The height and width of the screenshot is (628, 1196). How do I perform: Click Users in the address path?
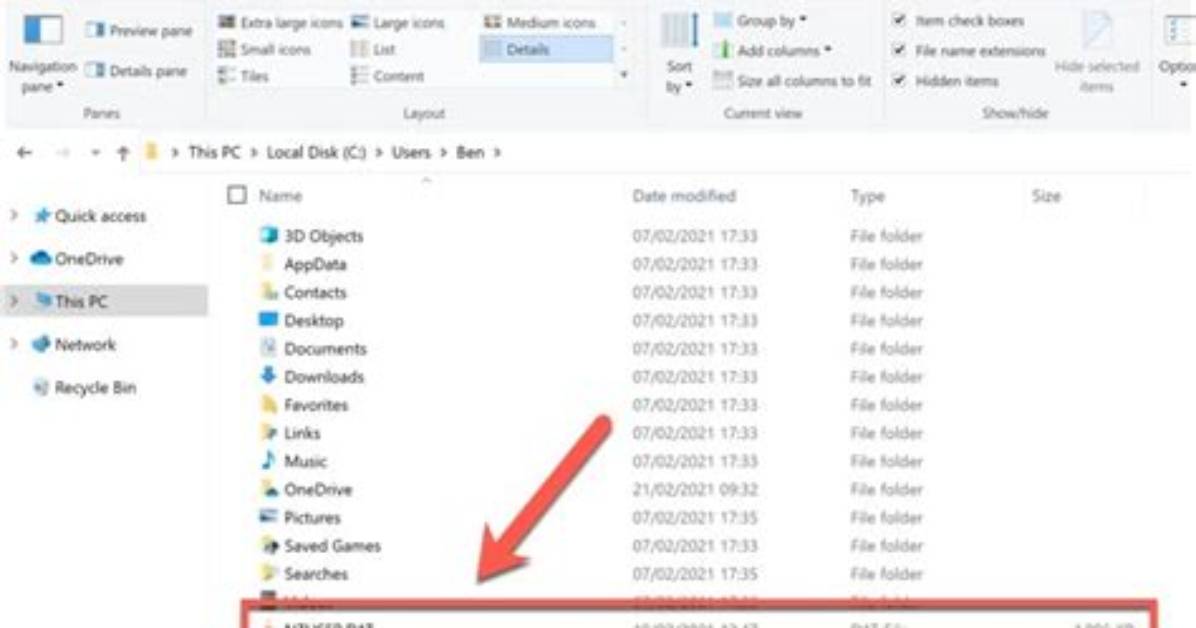[x=411, y=153]
